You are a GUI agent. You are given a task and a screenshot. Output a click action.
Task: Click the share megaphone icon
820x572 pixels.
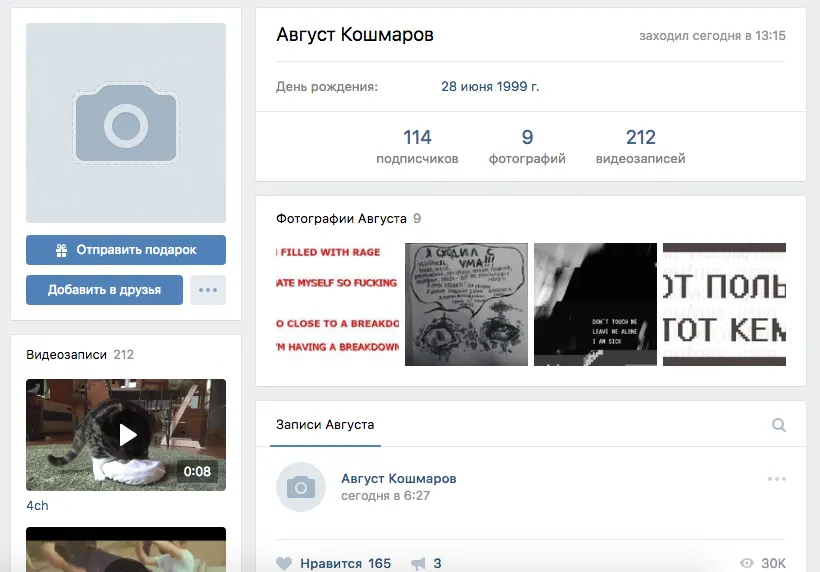tap(418, 564)
